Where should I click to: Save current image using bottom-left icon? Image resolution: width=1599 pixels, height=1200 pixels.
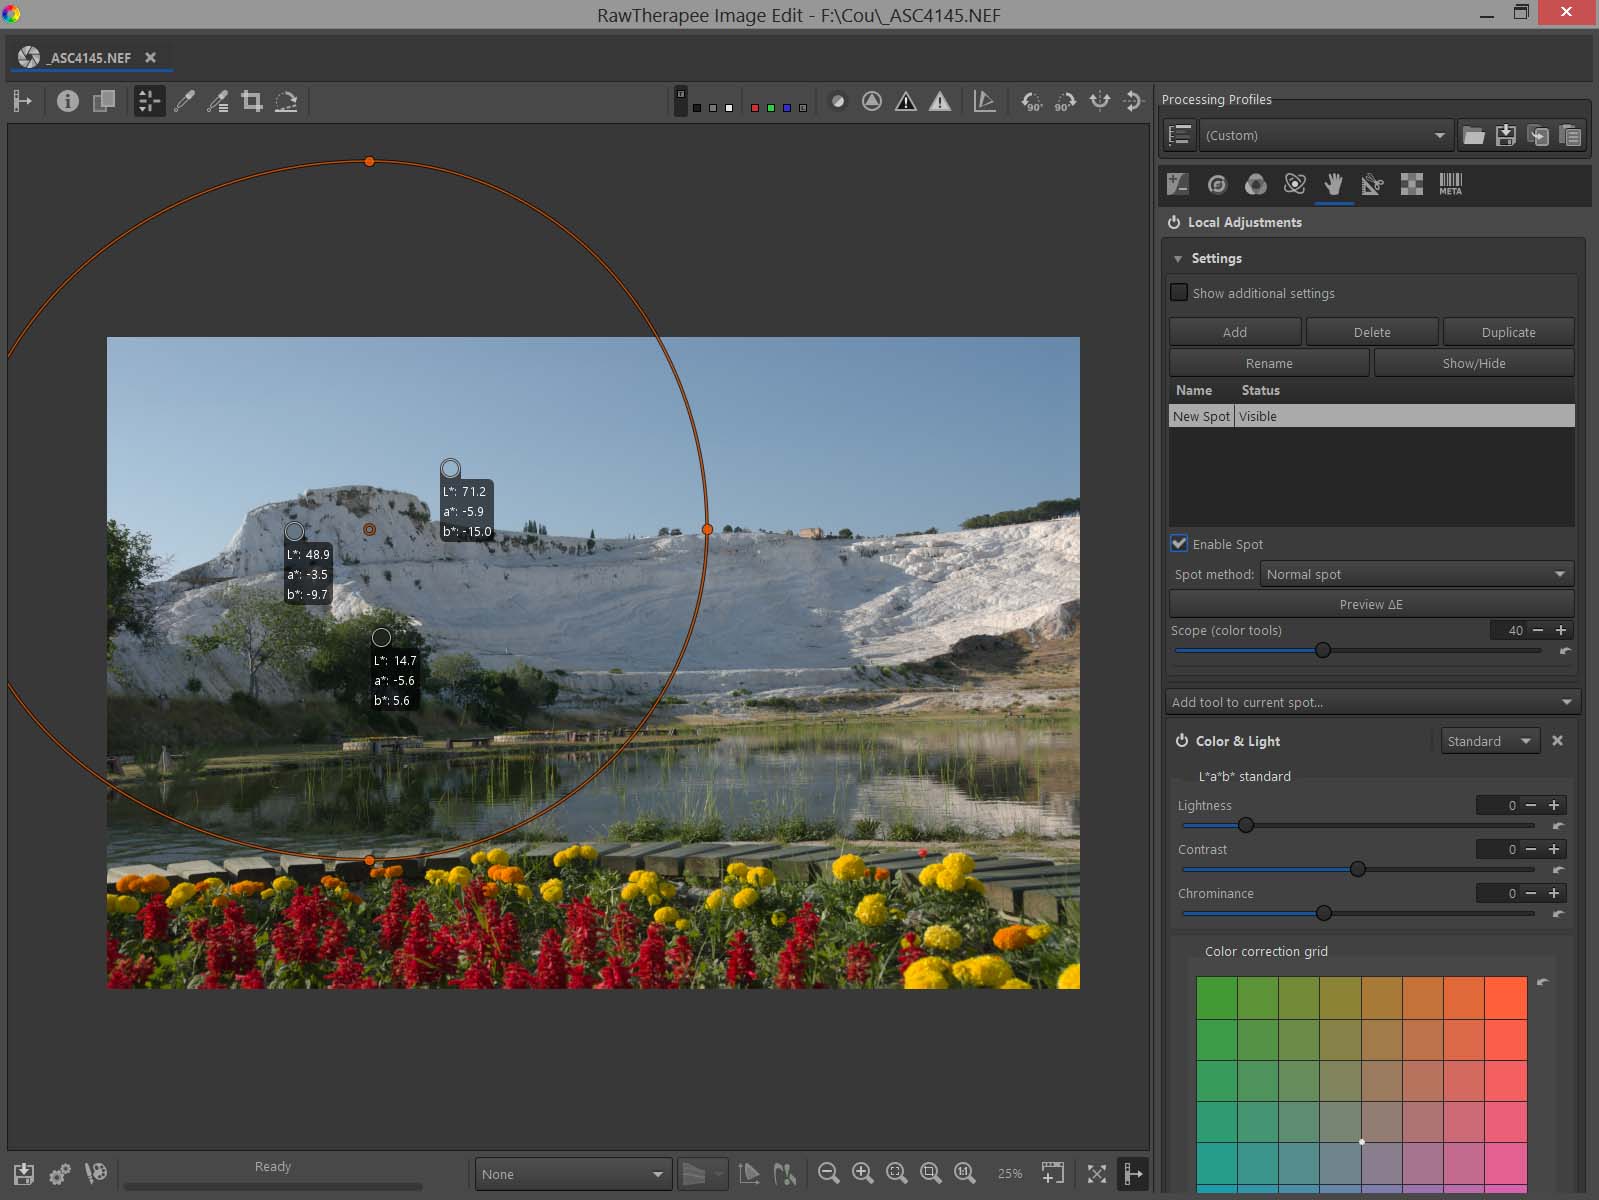(x=24, y=1173)
